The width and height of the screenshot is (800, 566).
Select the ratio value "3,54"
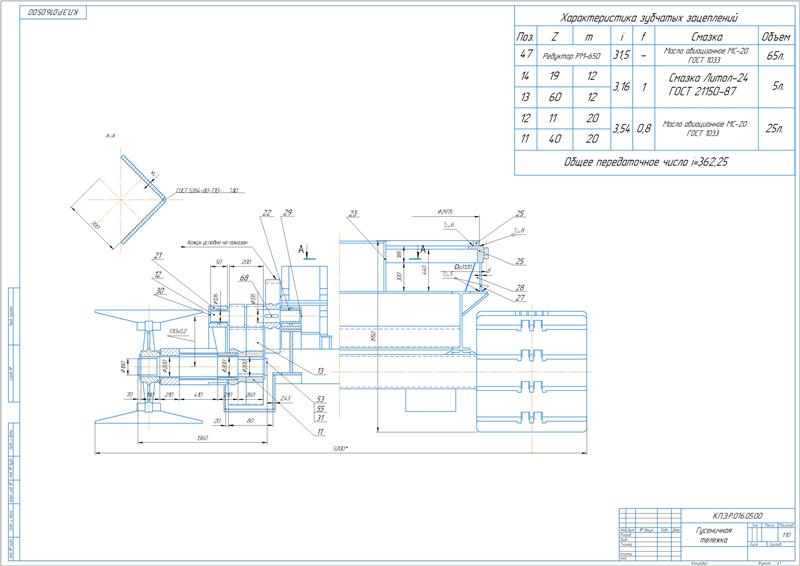[621, 129]
